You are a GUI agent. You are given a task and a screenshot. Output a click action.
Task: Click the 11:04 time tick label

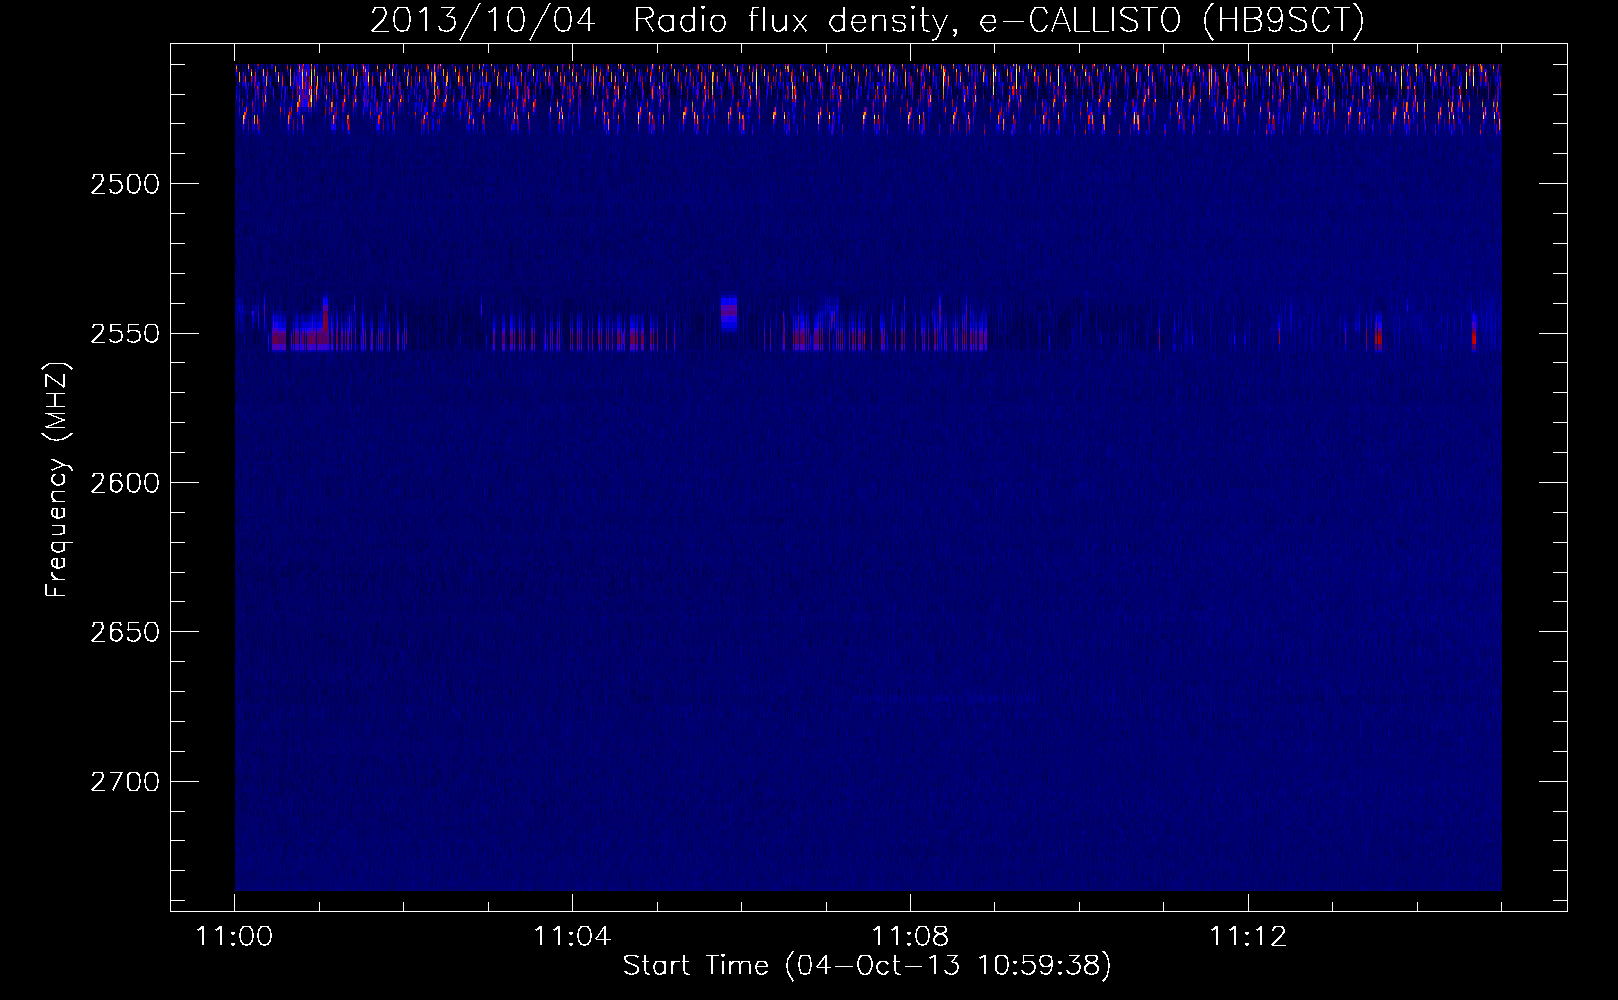click(x=572, y=937)
